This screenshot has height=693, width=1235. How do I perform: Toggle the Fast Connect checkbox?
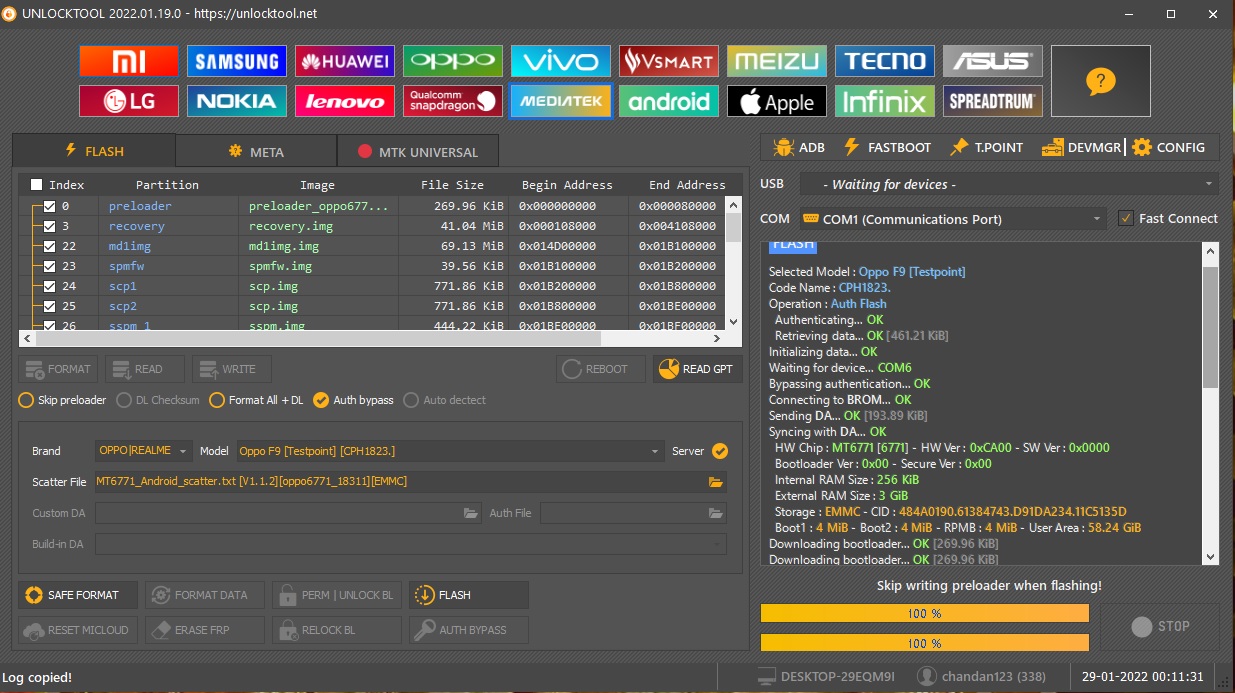(x=1126, y=218)
